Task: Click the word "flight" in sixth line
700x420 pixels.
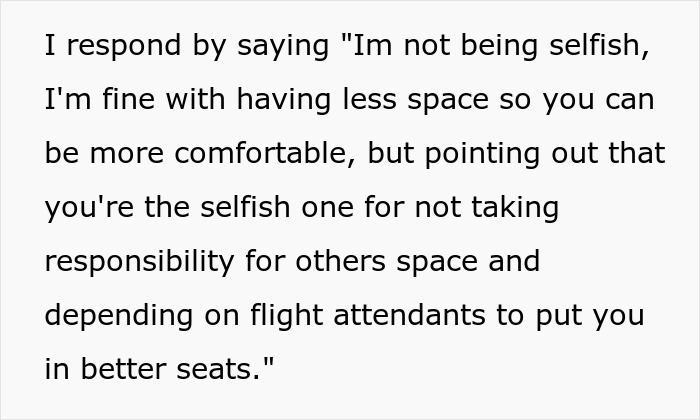Action: click(x=287, y=316)
